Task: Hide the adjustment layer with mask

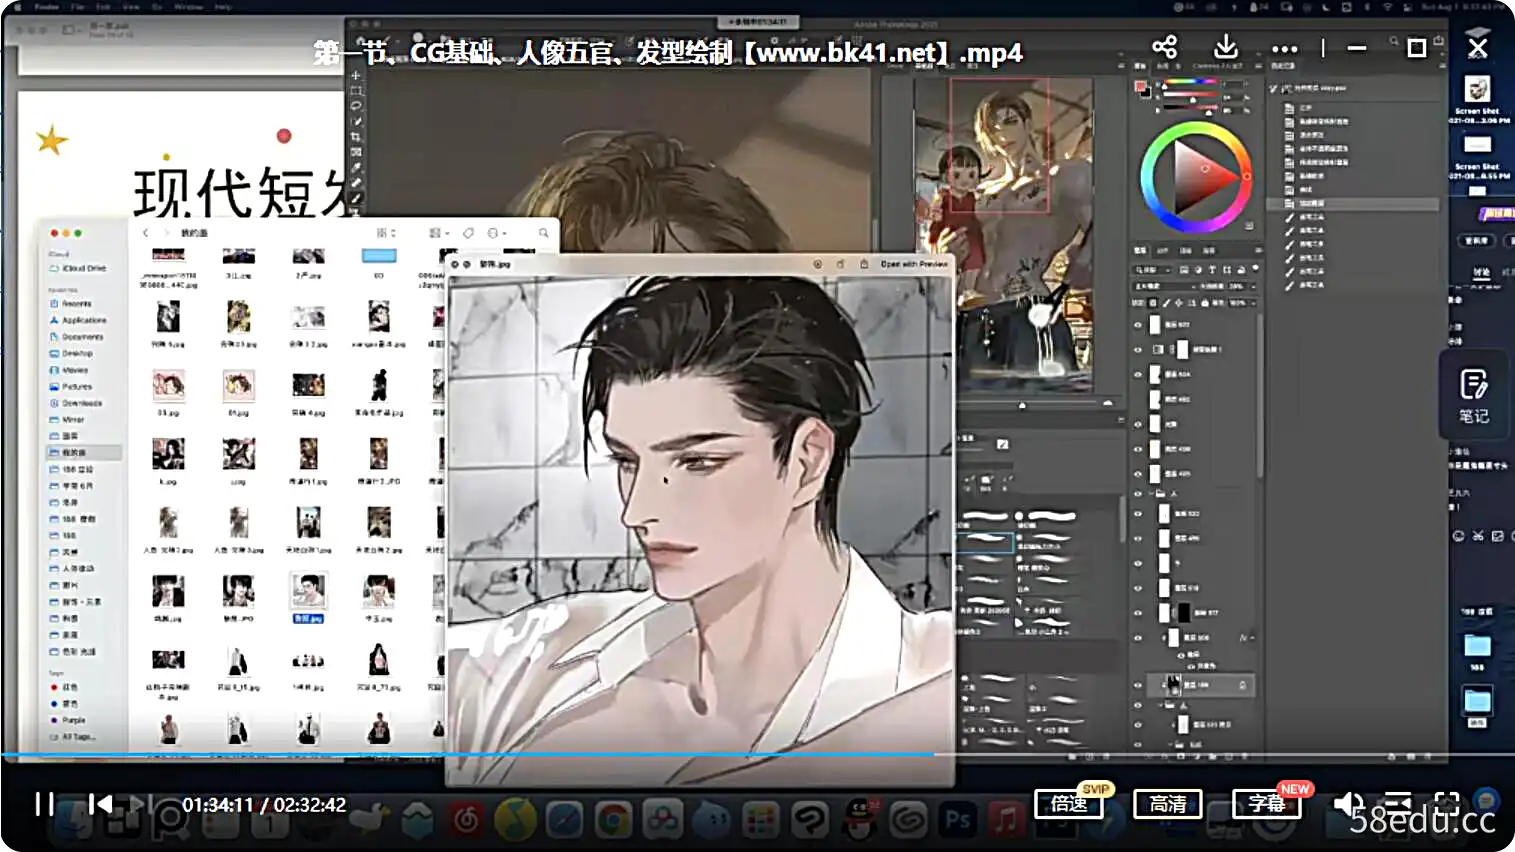Action: pos(1138,350)
